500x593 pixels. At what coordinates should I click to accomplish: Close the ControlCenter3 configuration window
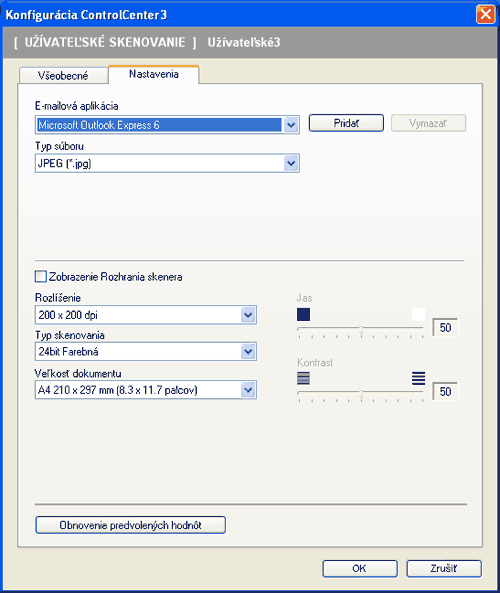click(486, 15)
